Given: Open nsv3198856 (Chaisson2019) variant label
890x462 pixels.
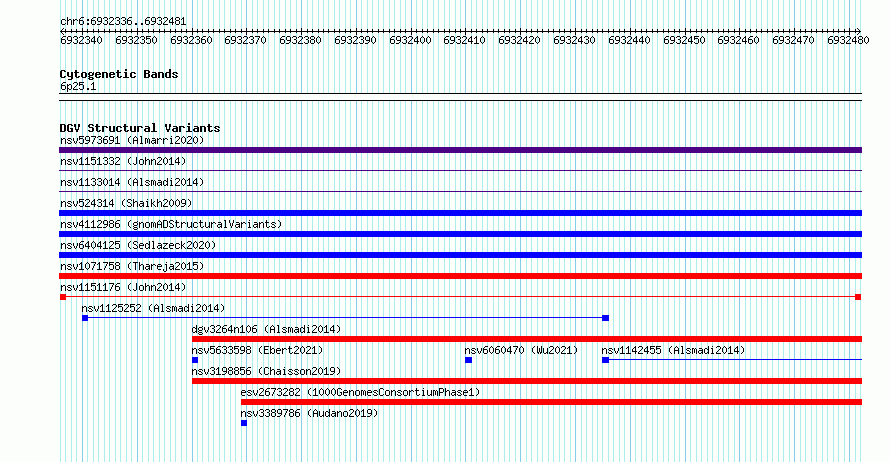Looking at the screenshot, I should 266,371.
